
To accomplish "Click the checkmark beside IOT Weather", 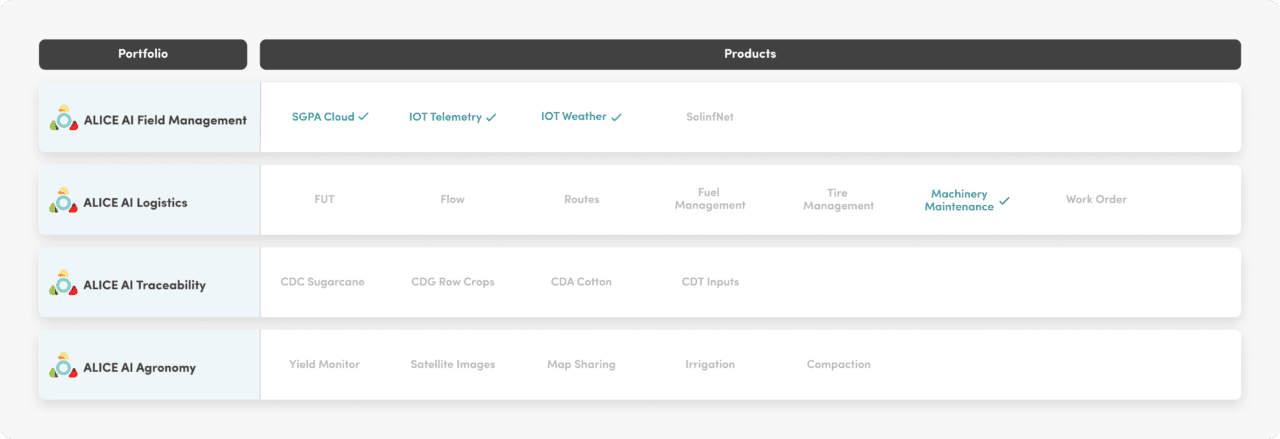I will pos(617,117).
